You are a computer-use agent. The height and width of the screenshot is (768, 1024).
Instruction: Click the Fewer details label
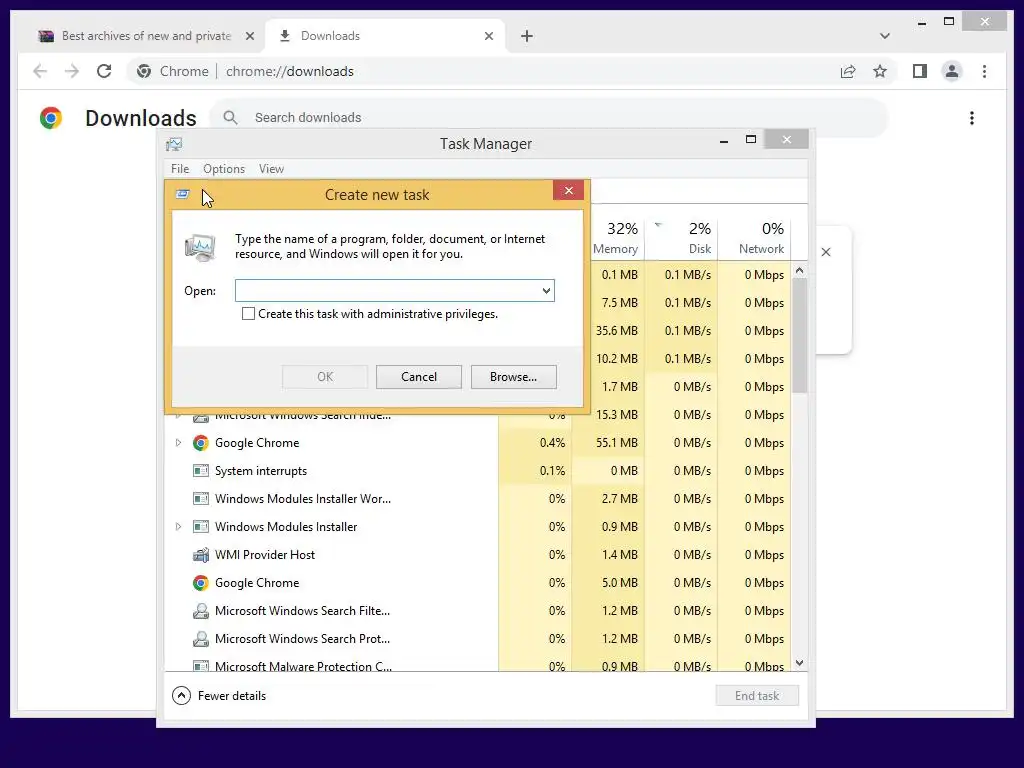[232, 696]
